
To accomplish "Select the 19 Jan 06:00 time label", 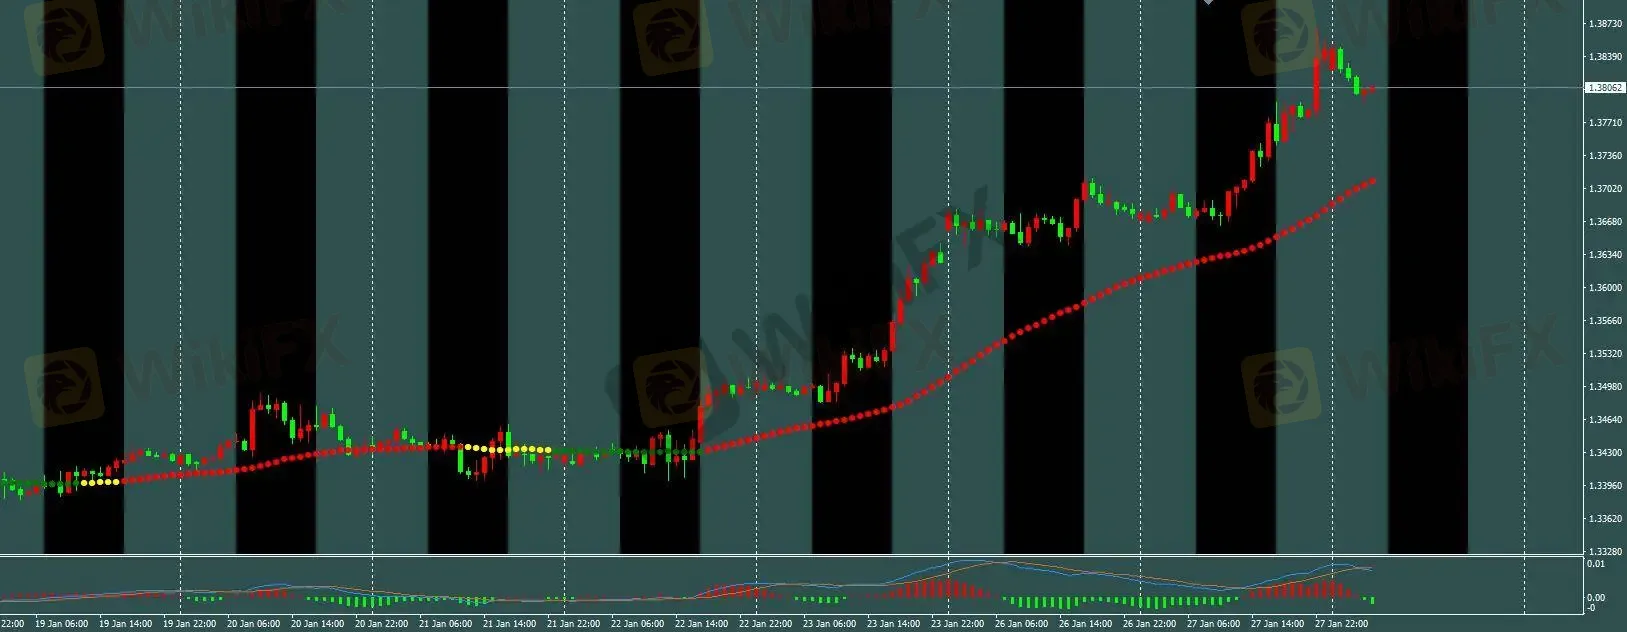I will (x=61, y=624).
